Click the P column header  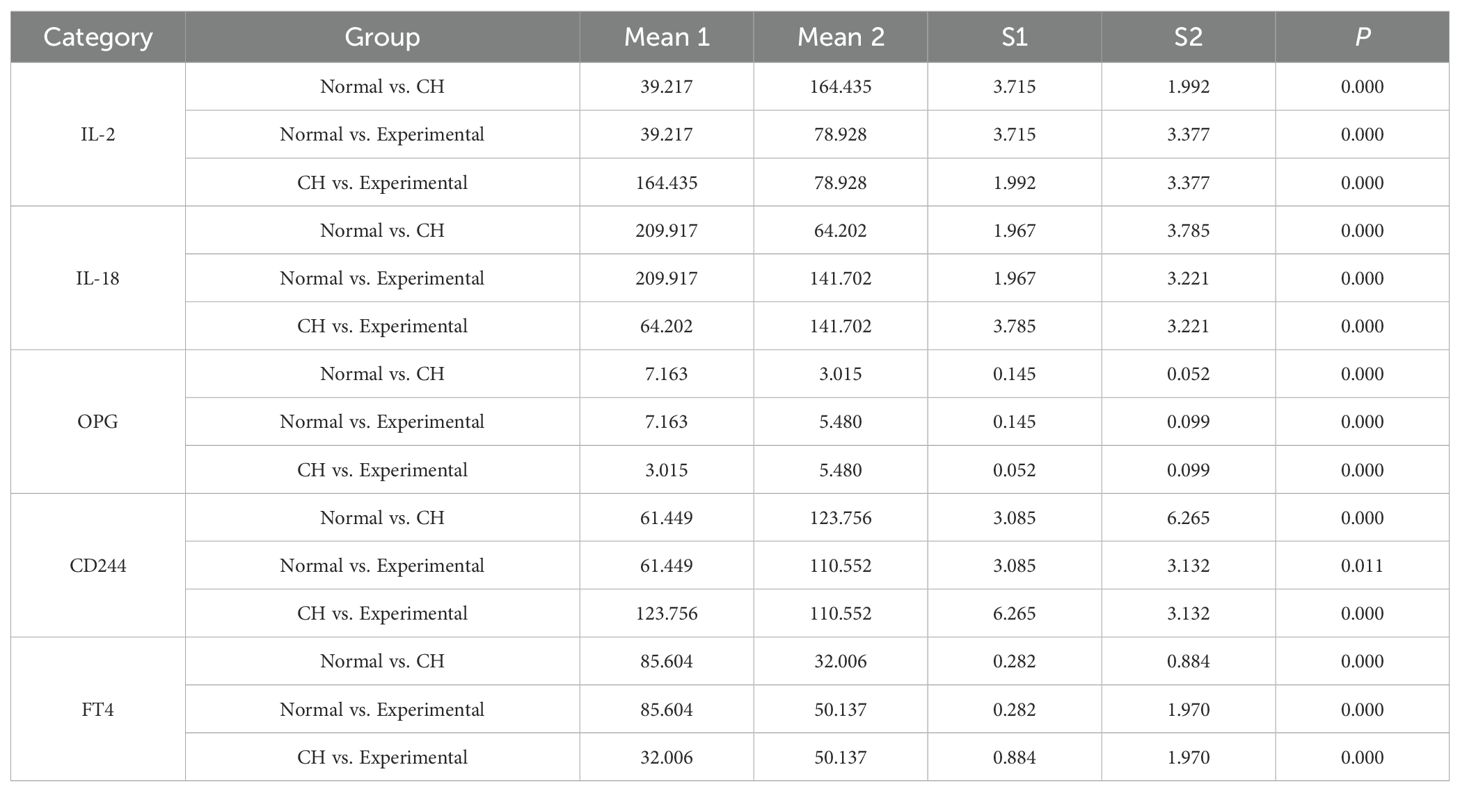tap(1362, 38)
